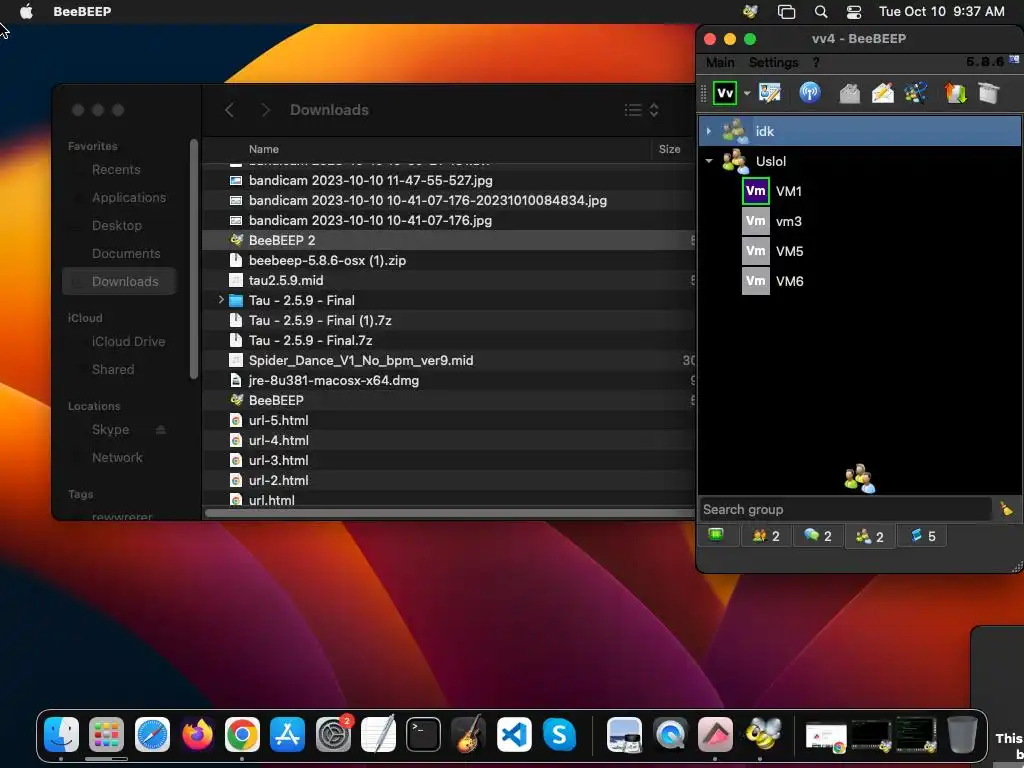Switch to the green screen home tab
1024x768 pixels.
click(x=716, y=536)
